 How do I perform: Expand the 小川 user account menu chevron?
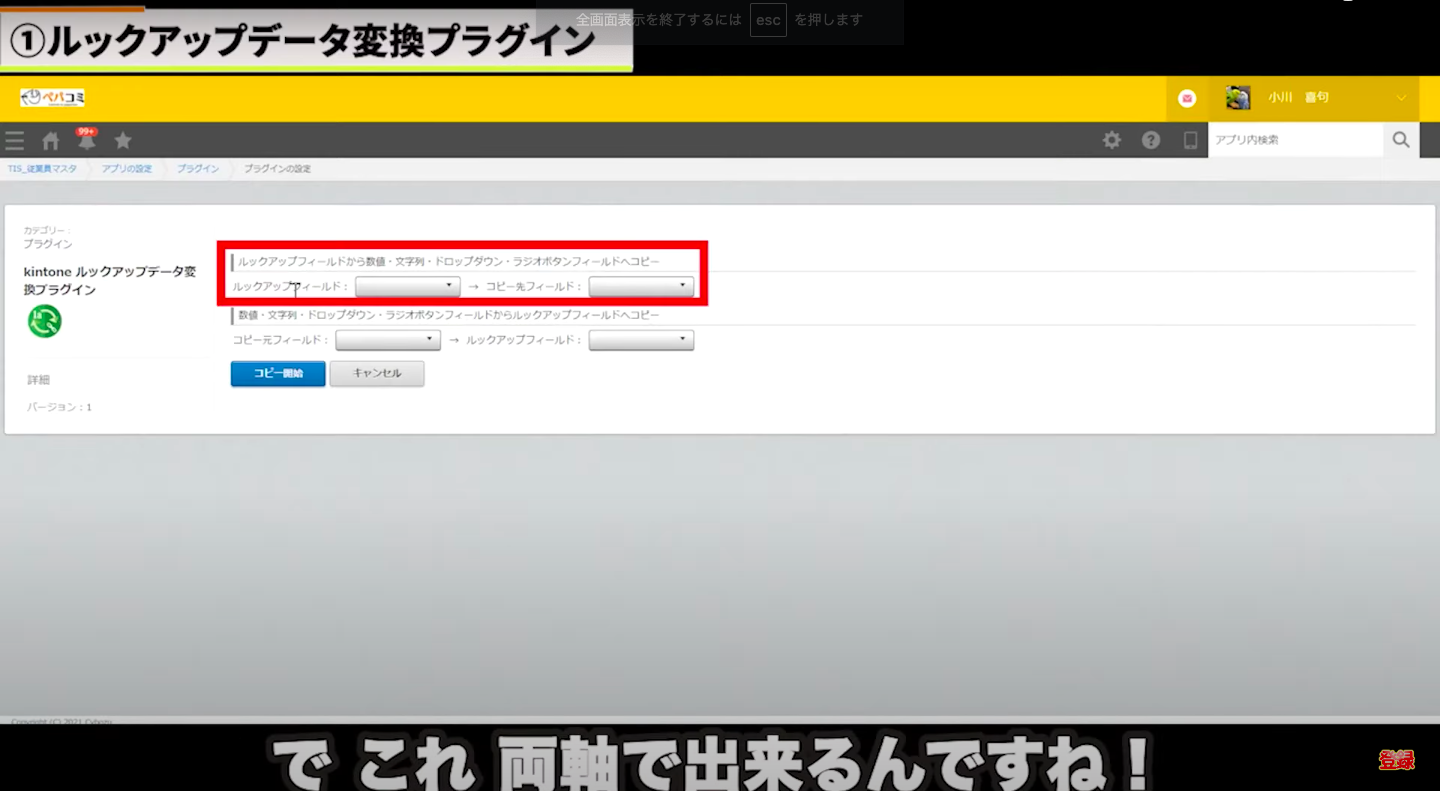(x=1400, y=98)
